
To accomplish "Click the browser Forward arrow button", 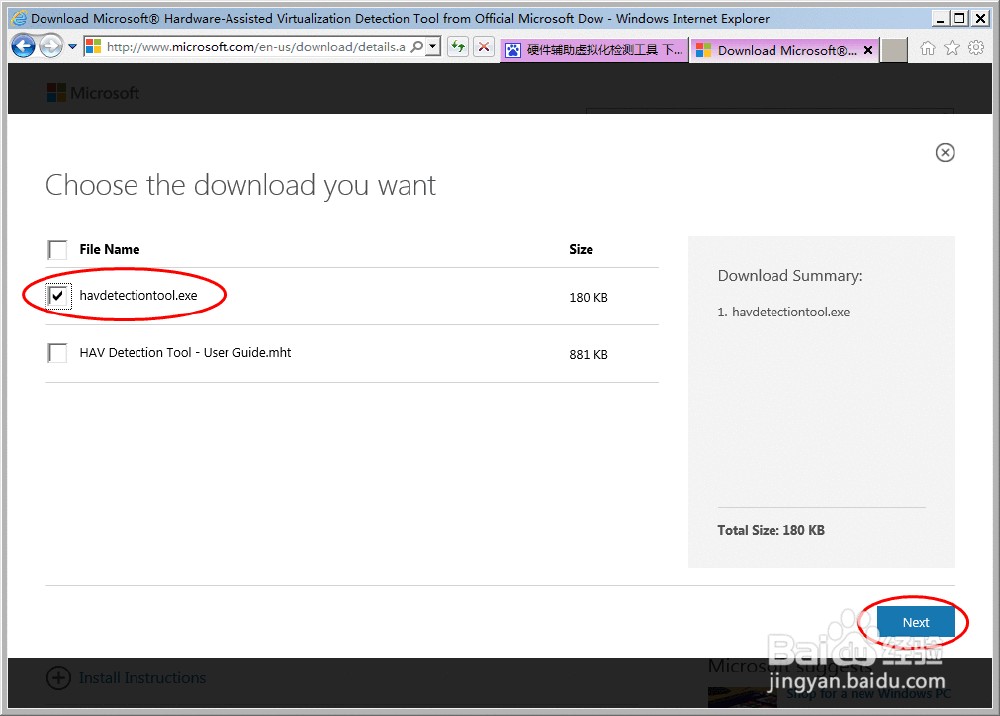I will [x=51, y=47].
